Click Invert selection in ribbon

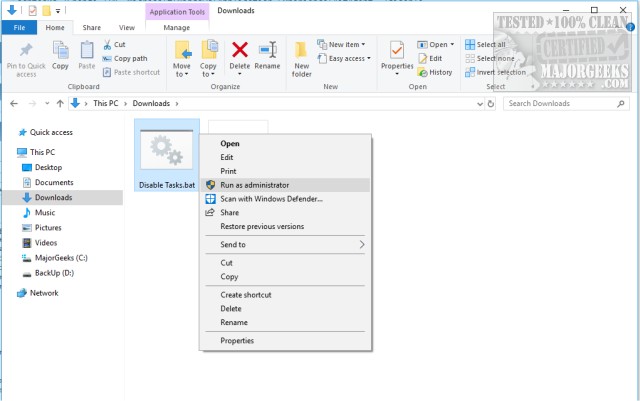496,72
